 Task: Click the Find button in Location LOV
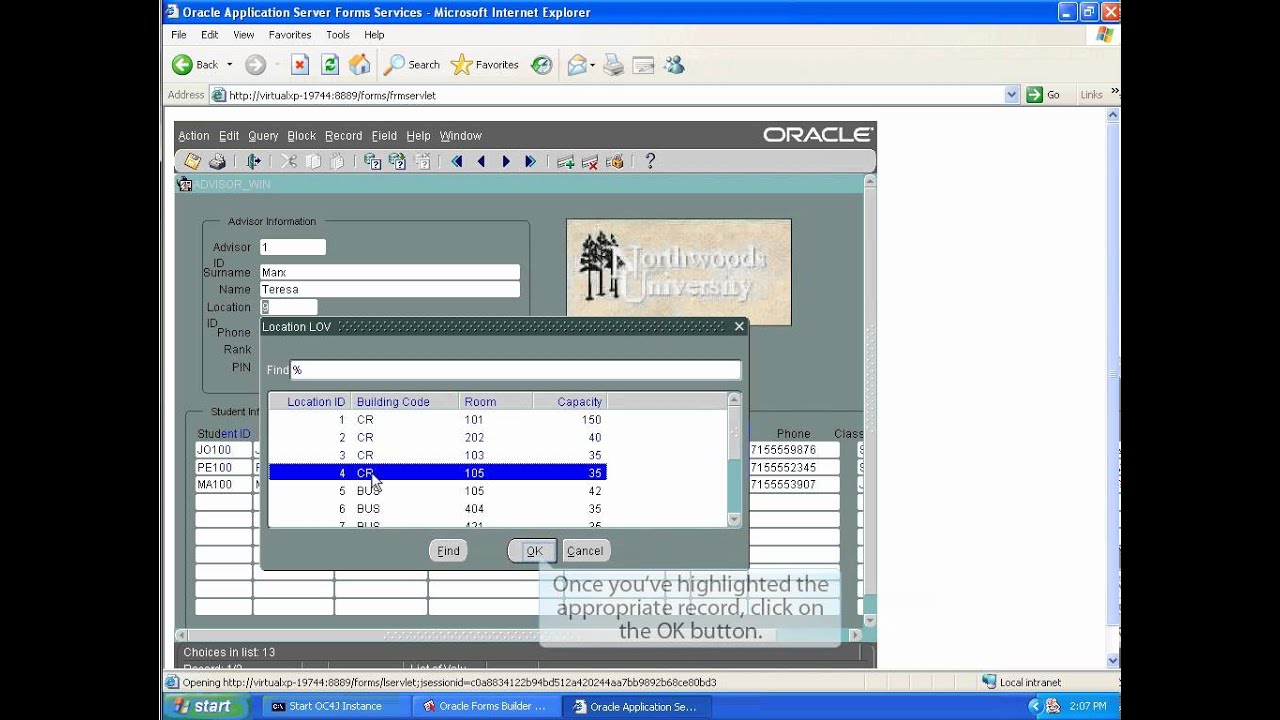tap(448, 551)
